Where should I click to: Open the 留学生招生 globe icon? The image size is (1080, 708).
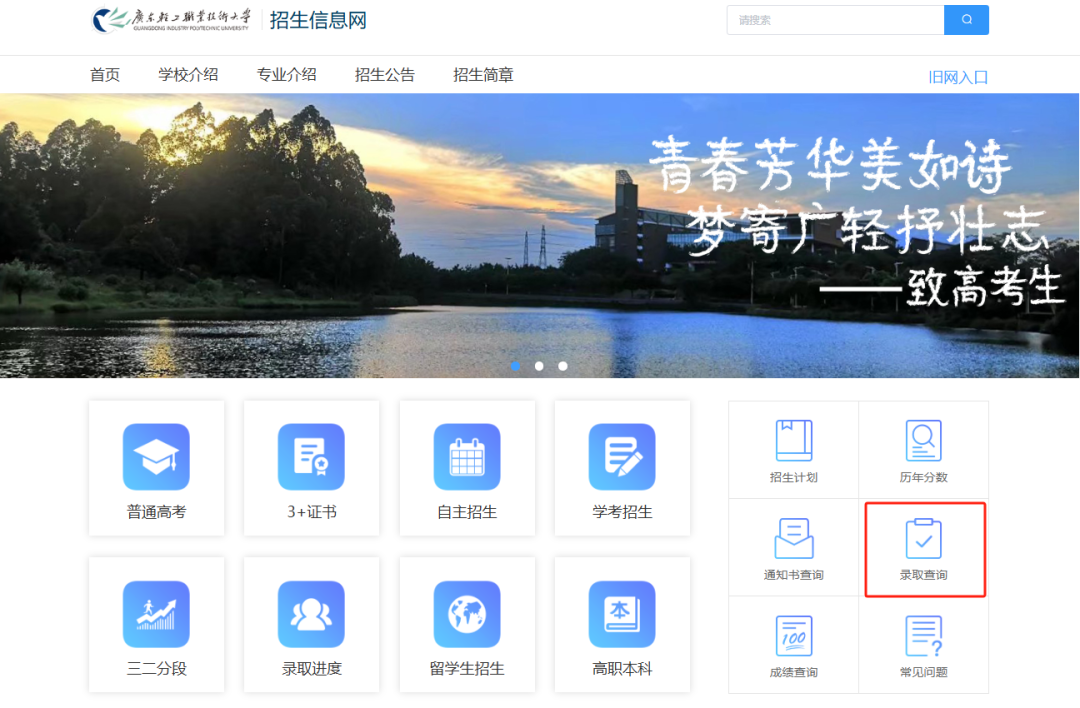(x=467, y=614)
